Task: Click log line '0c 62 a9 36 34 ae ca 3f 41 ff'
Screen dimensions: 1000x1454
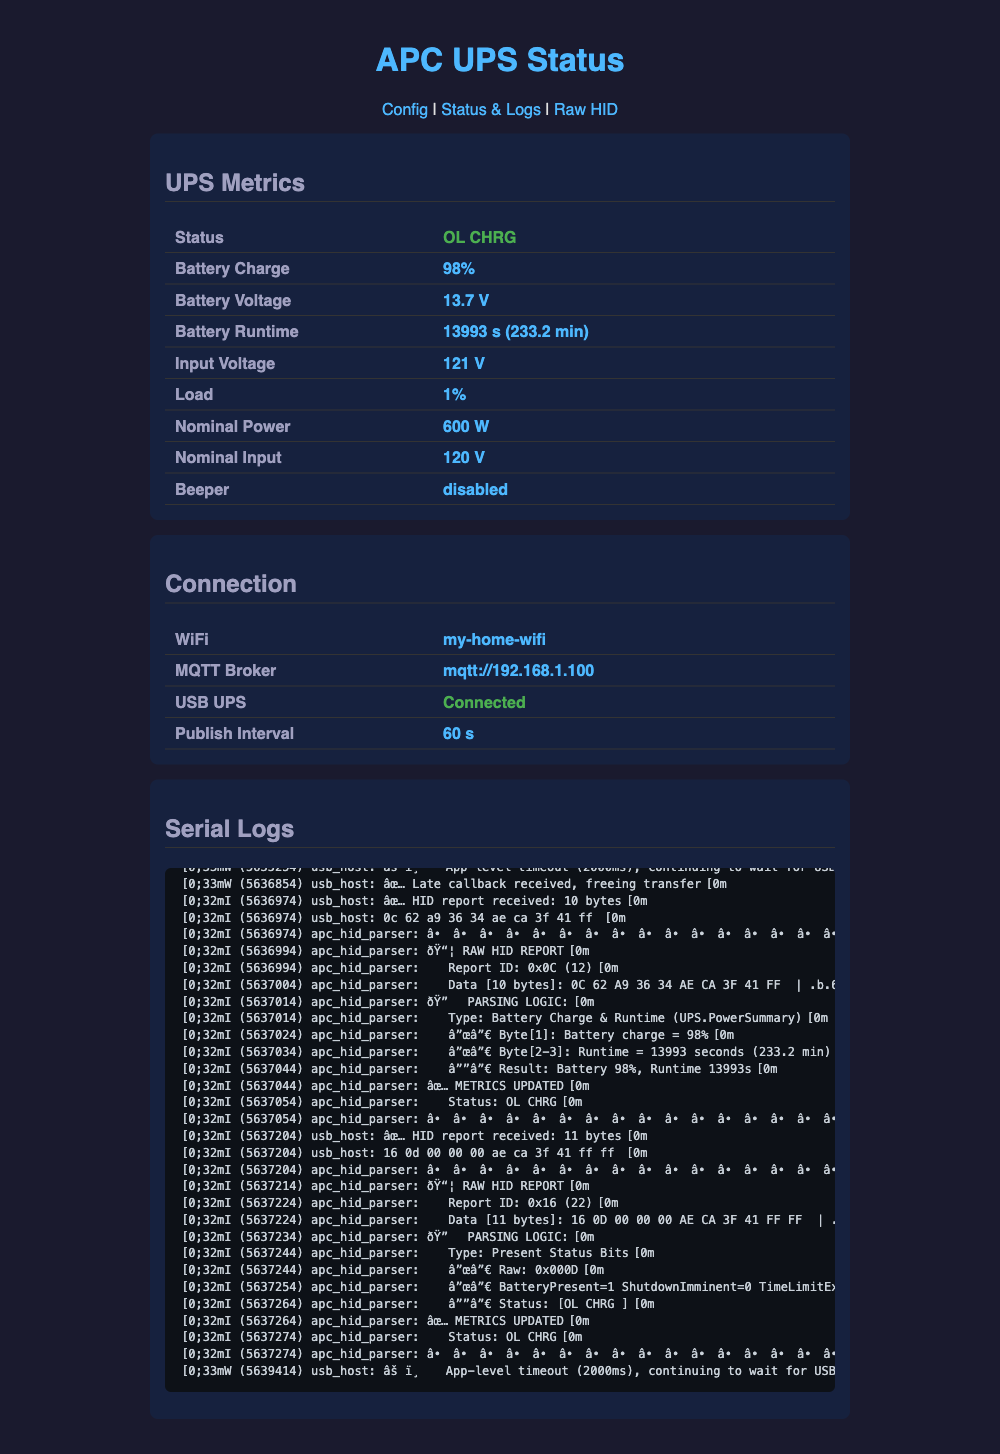Action: click(404, 917)
